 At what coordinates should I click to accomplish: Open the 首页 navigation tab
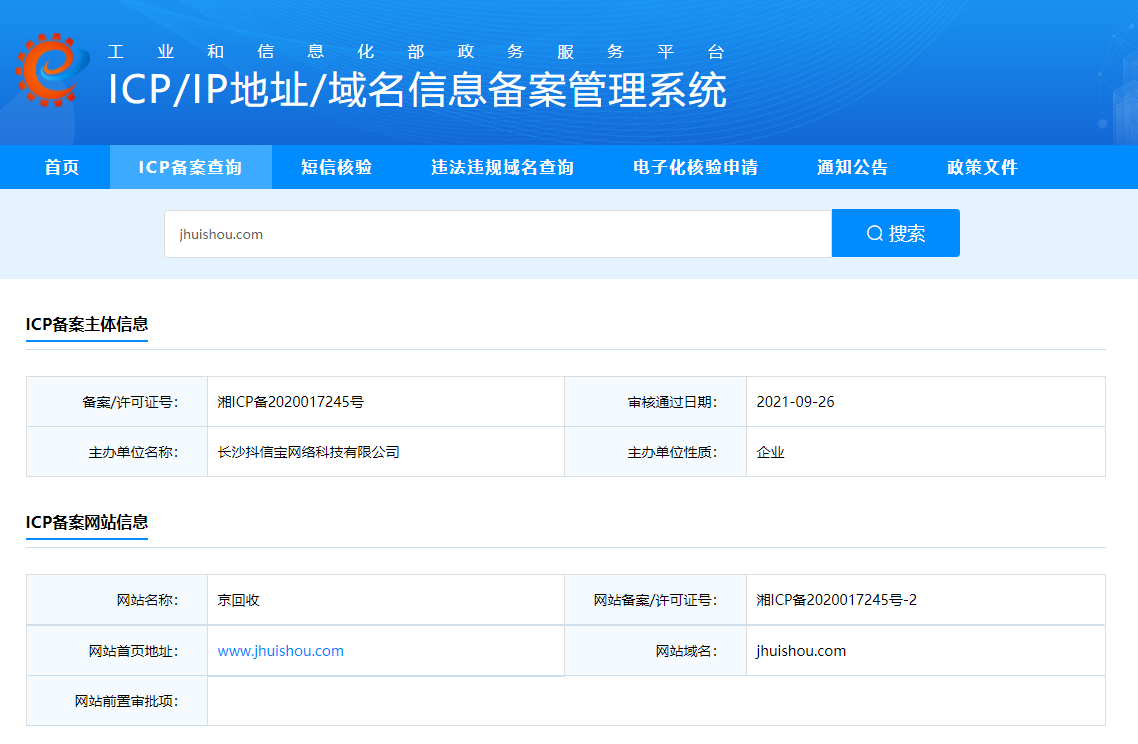tap(62, 167)
